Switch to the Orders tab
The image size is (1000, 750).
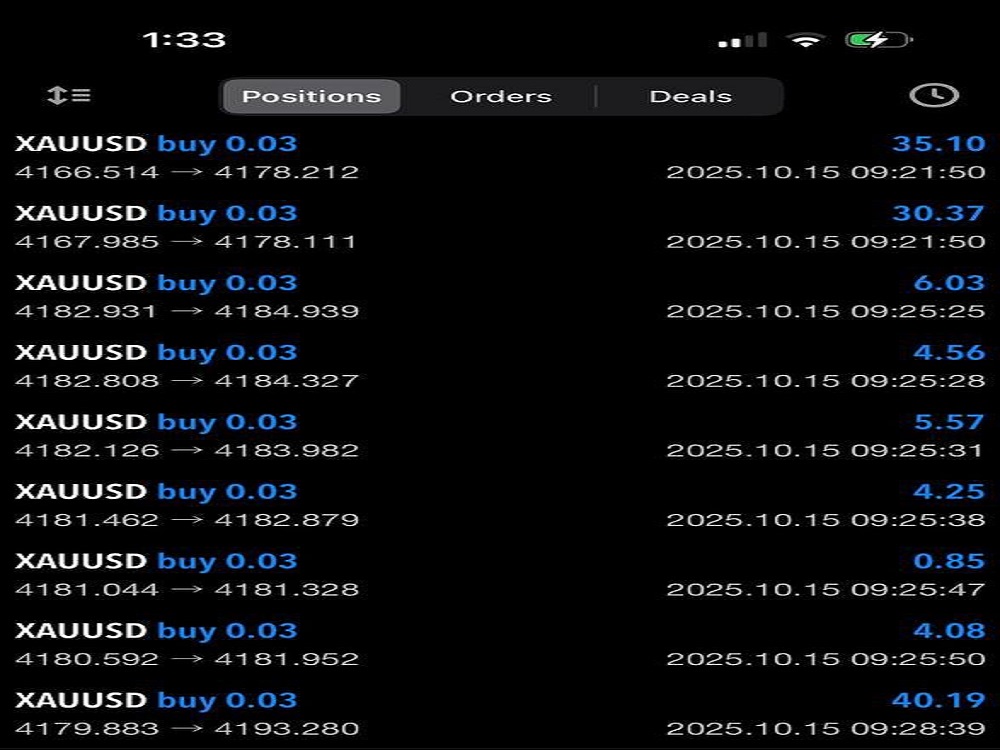click(x=501, y=96)
